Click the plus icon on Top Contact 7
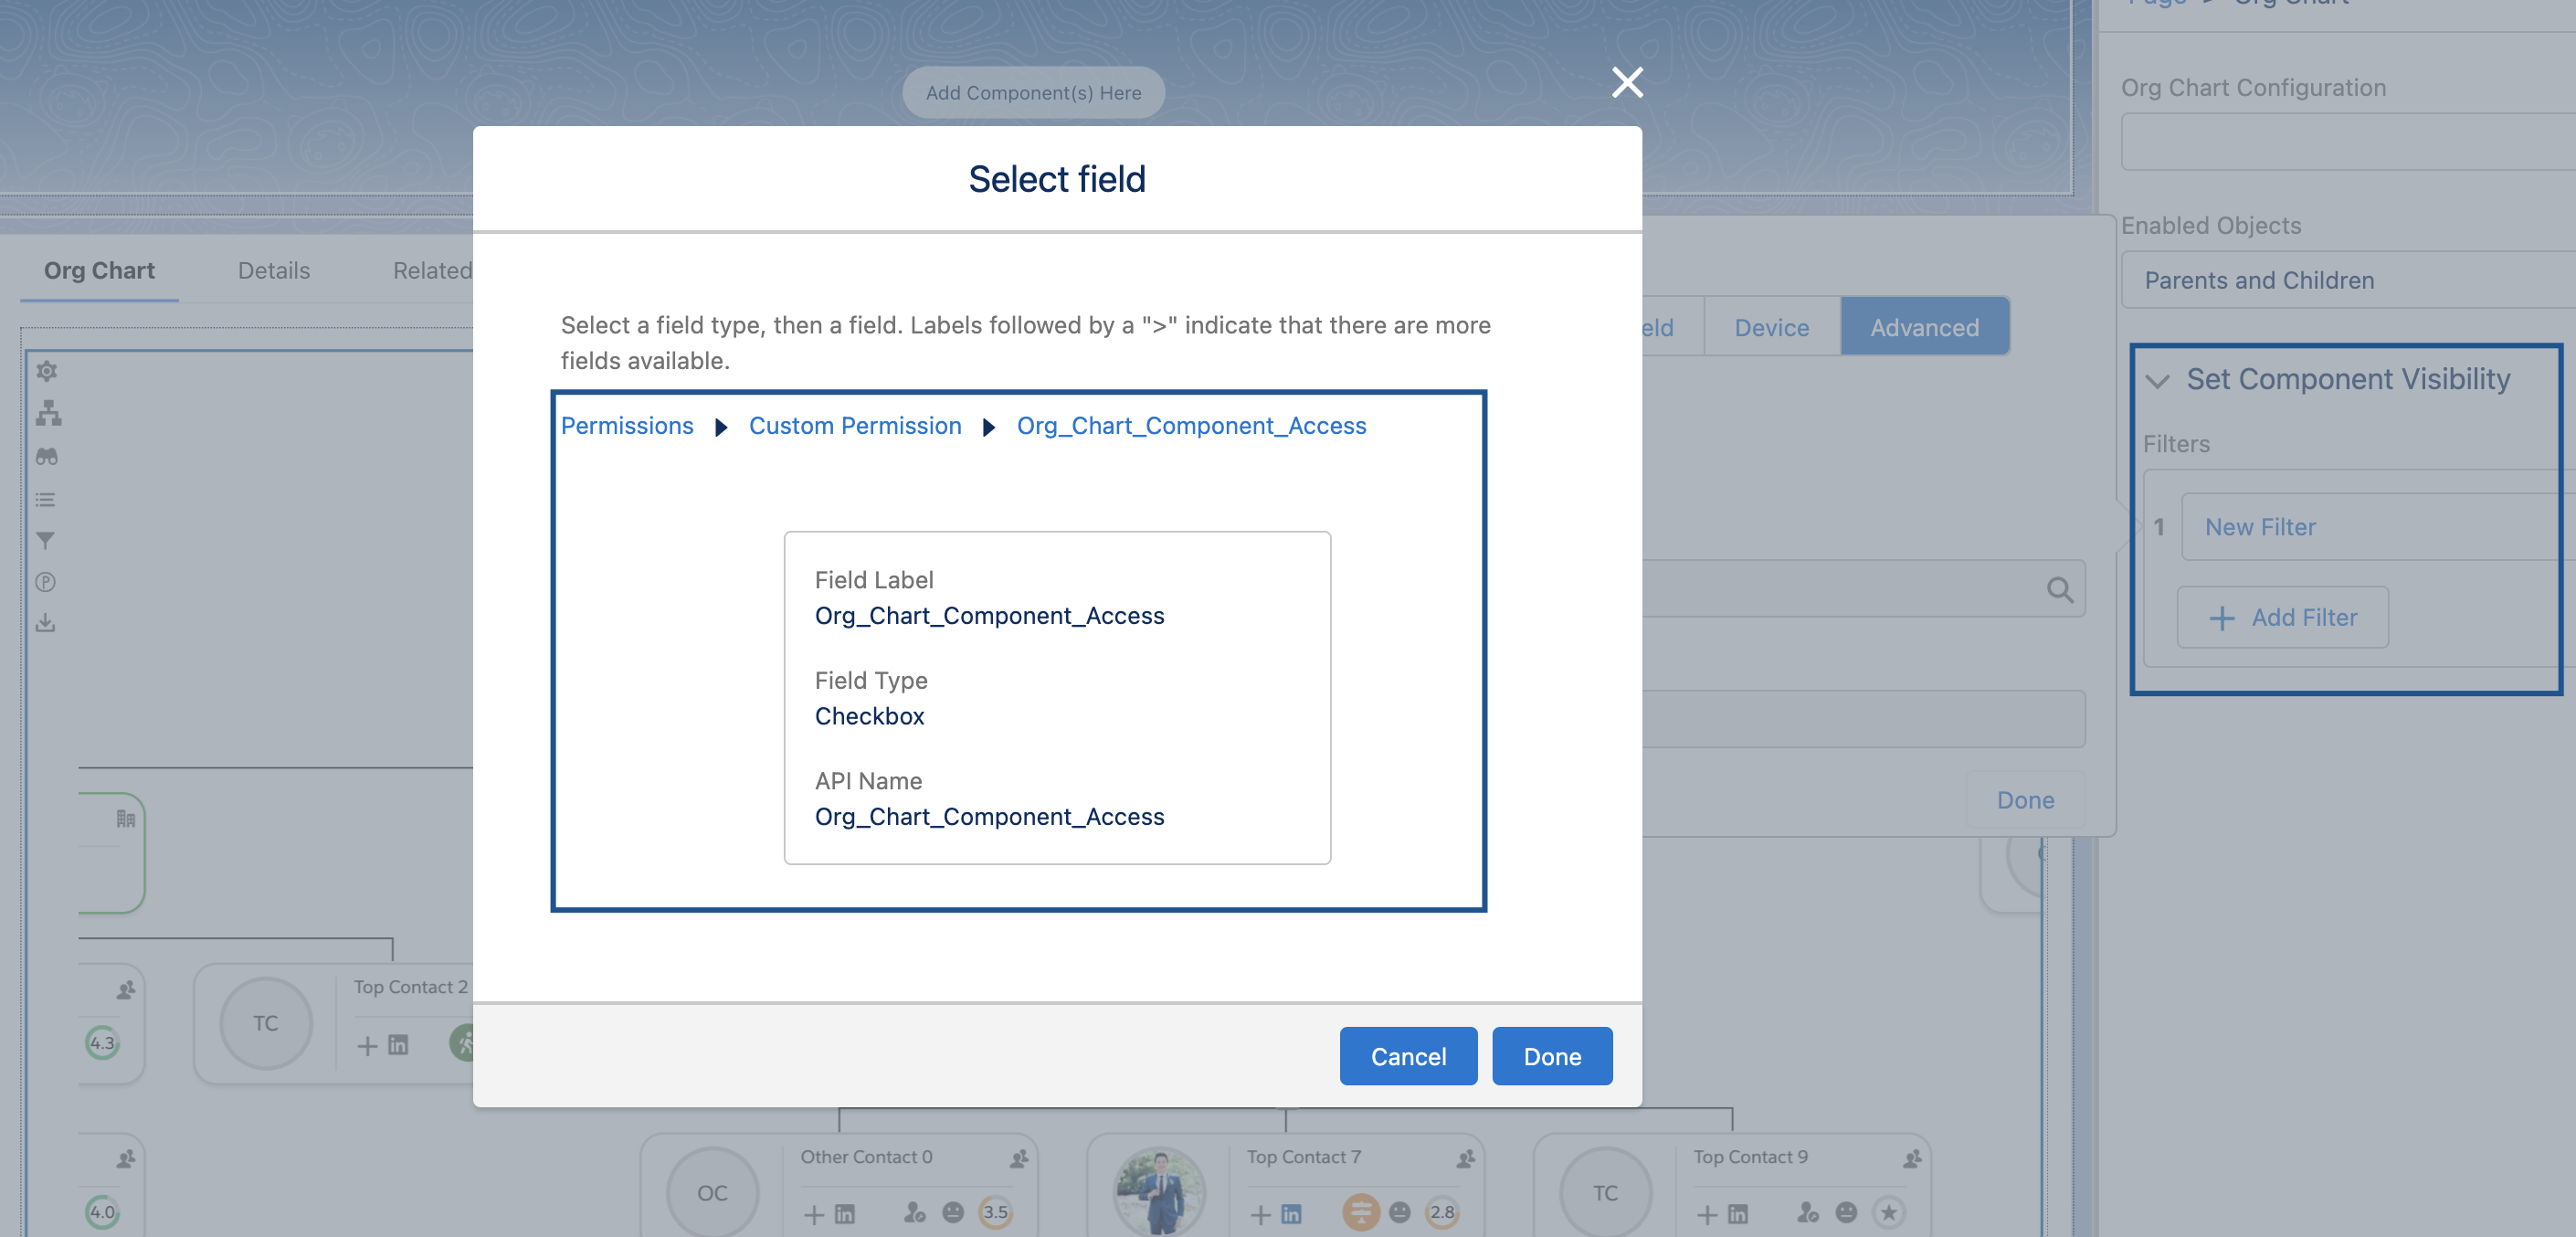The width and height of the screenshot is (2576, 1237). pos(1260,1214)
